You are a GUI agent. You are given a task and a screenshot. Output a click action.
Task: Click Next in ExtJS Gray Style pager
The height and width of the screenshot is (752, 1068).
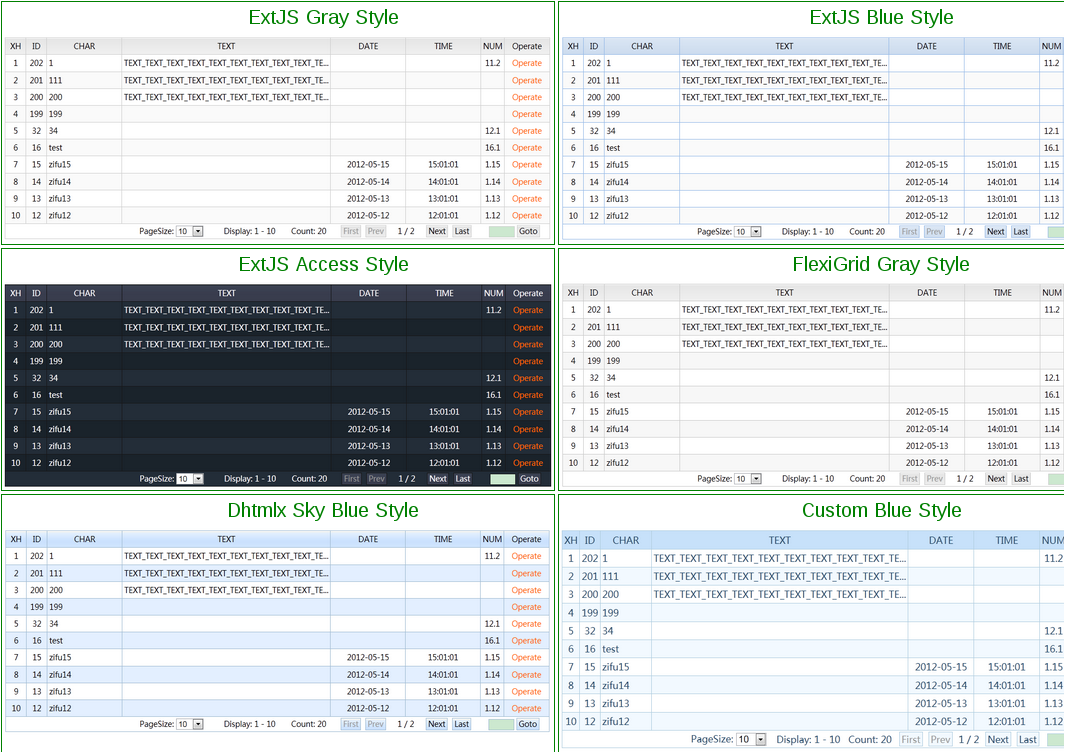point(437,231)
